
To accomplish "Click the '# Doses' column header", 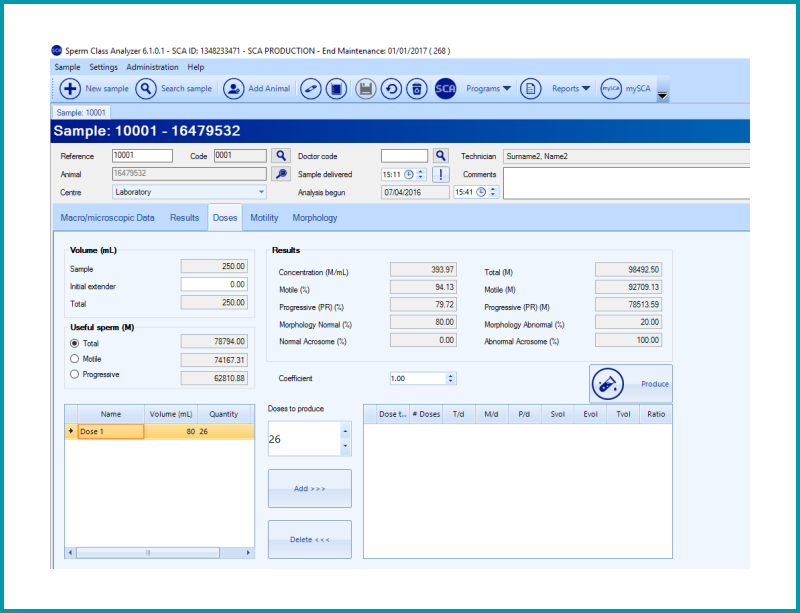I will click(426, 414).
